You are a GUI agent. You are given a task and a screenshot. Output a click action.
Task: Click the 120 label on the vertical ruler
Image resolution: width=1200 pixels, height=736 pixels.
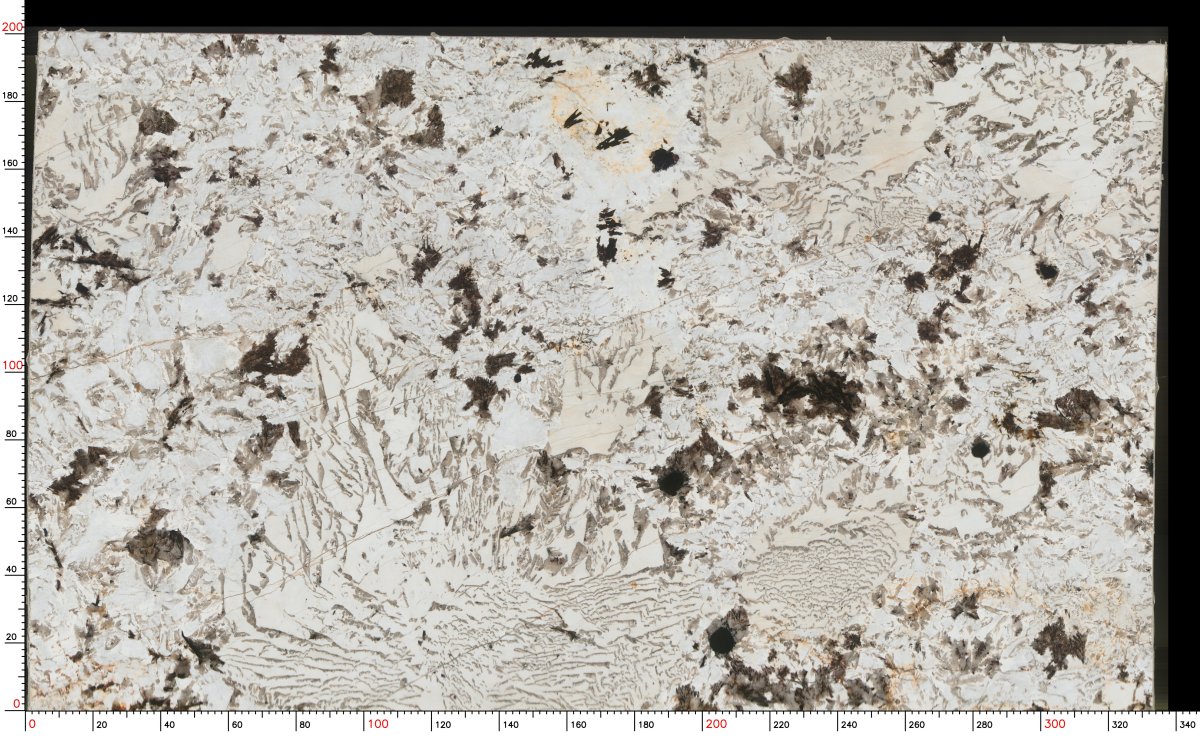pyautogui.click(x=11, y=299)
